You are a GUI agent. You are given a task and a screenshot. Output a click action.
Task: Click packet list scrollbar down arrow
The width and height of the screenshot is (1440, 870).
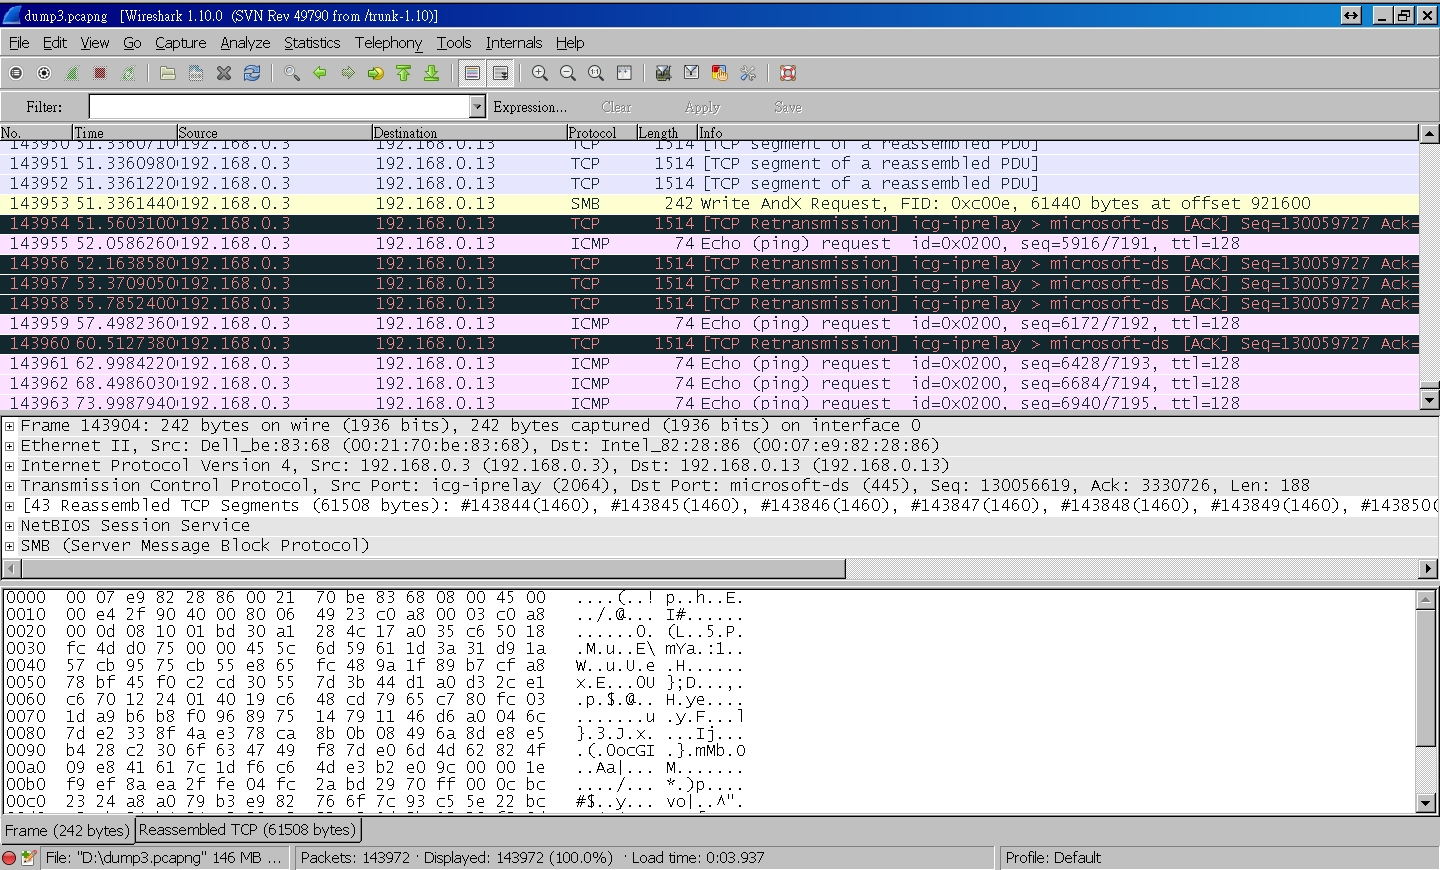pos(1429,400)
